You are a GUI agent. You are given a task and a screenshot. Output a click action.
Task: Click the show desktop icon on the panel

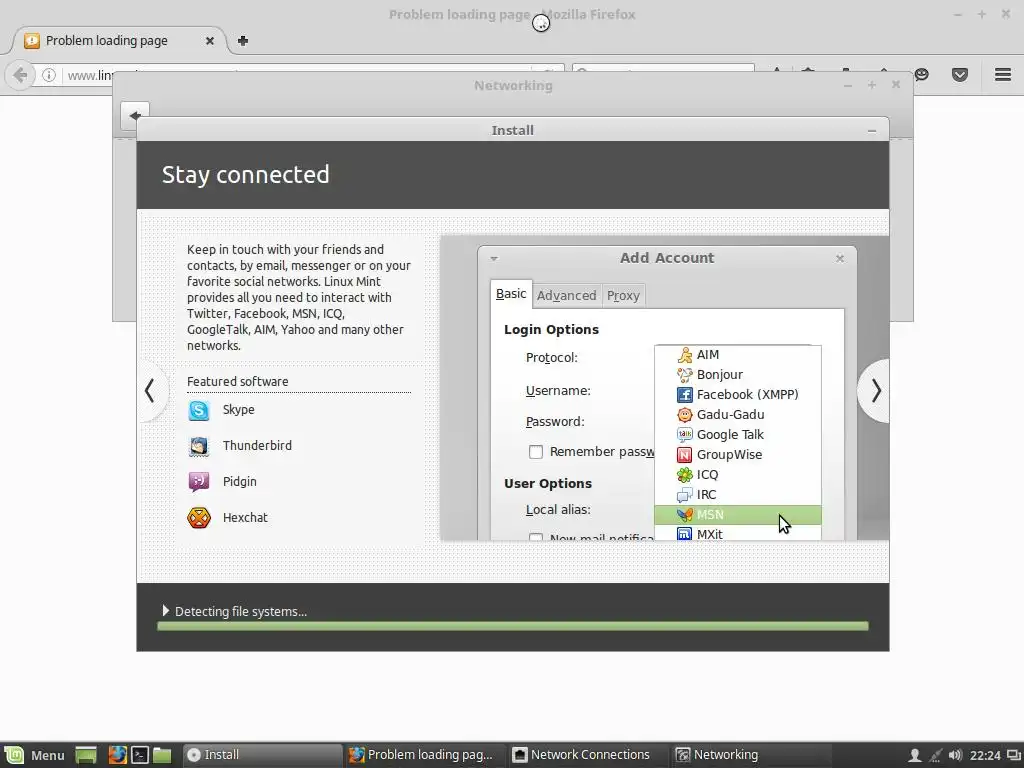pos(86,755)
